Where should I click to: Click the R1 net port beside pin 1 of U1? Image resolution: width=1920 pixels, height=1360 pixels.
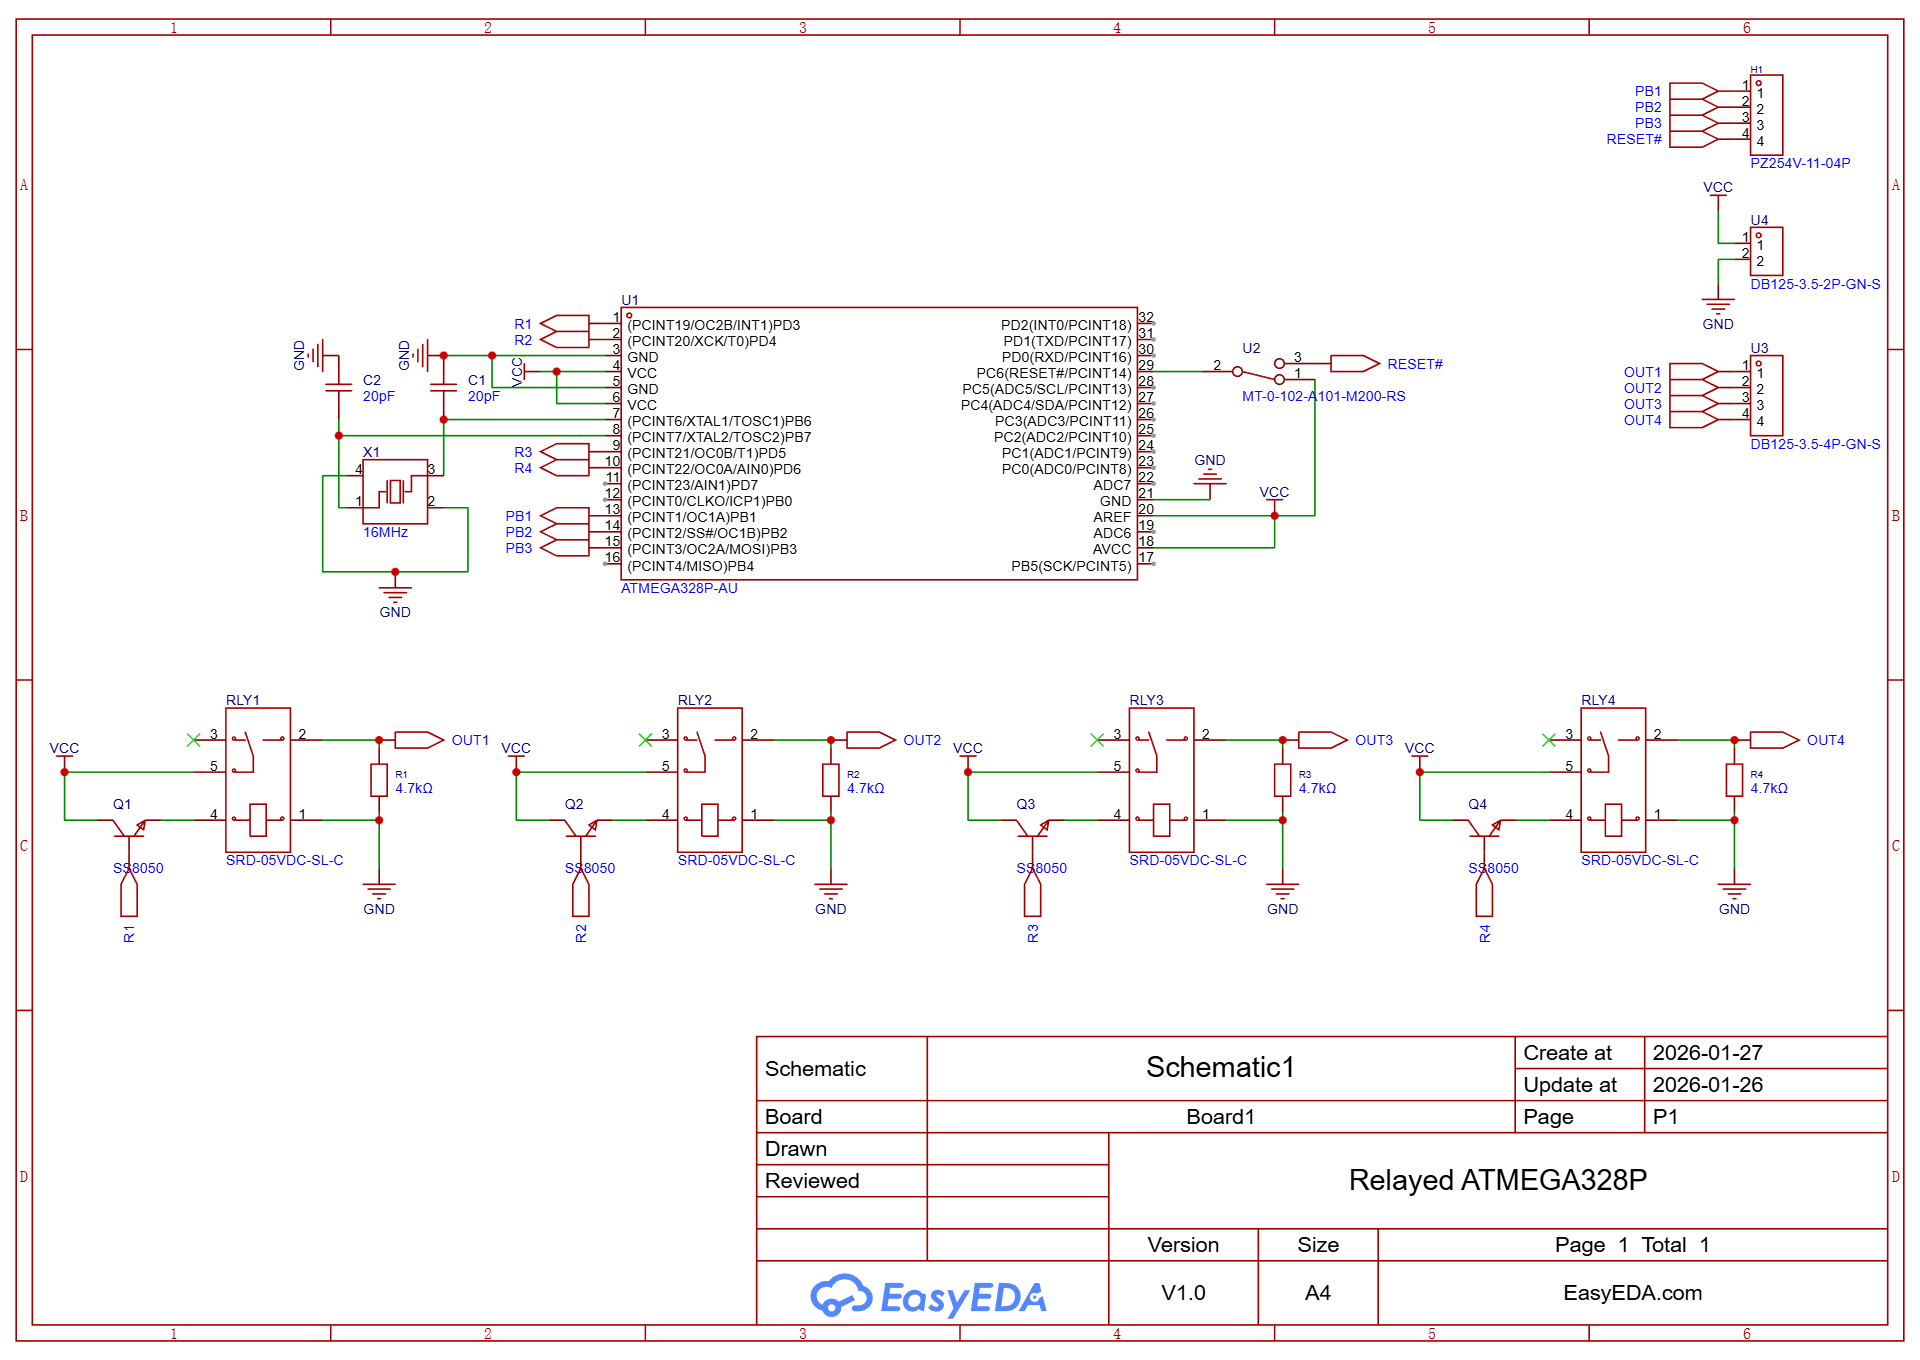tap(565, 324)
